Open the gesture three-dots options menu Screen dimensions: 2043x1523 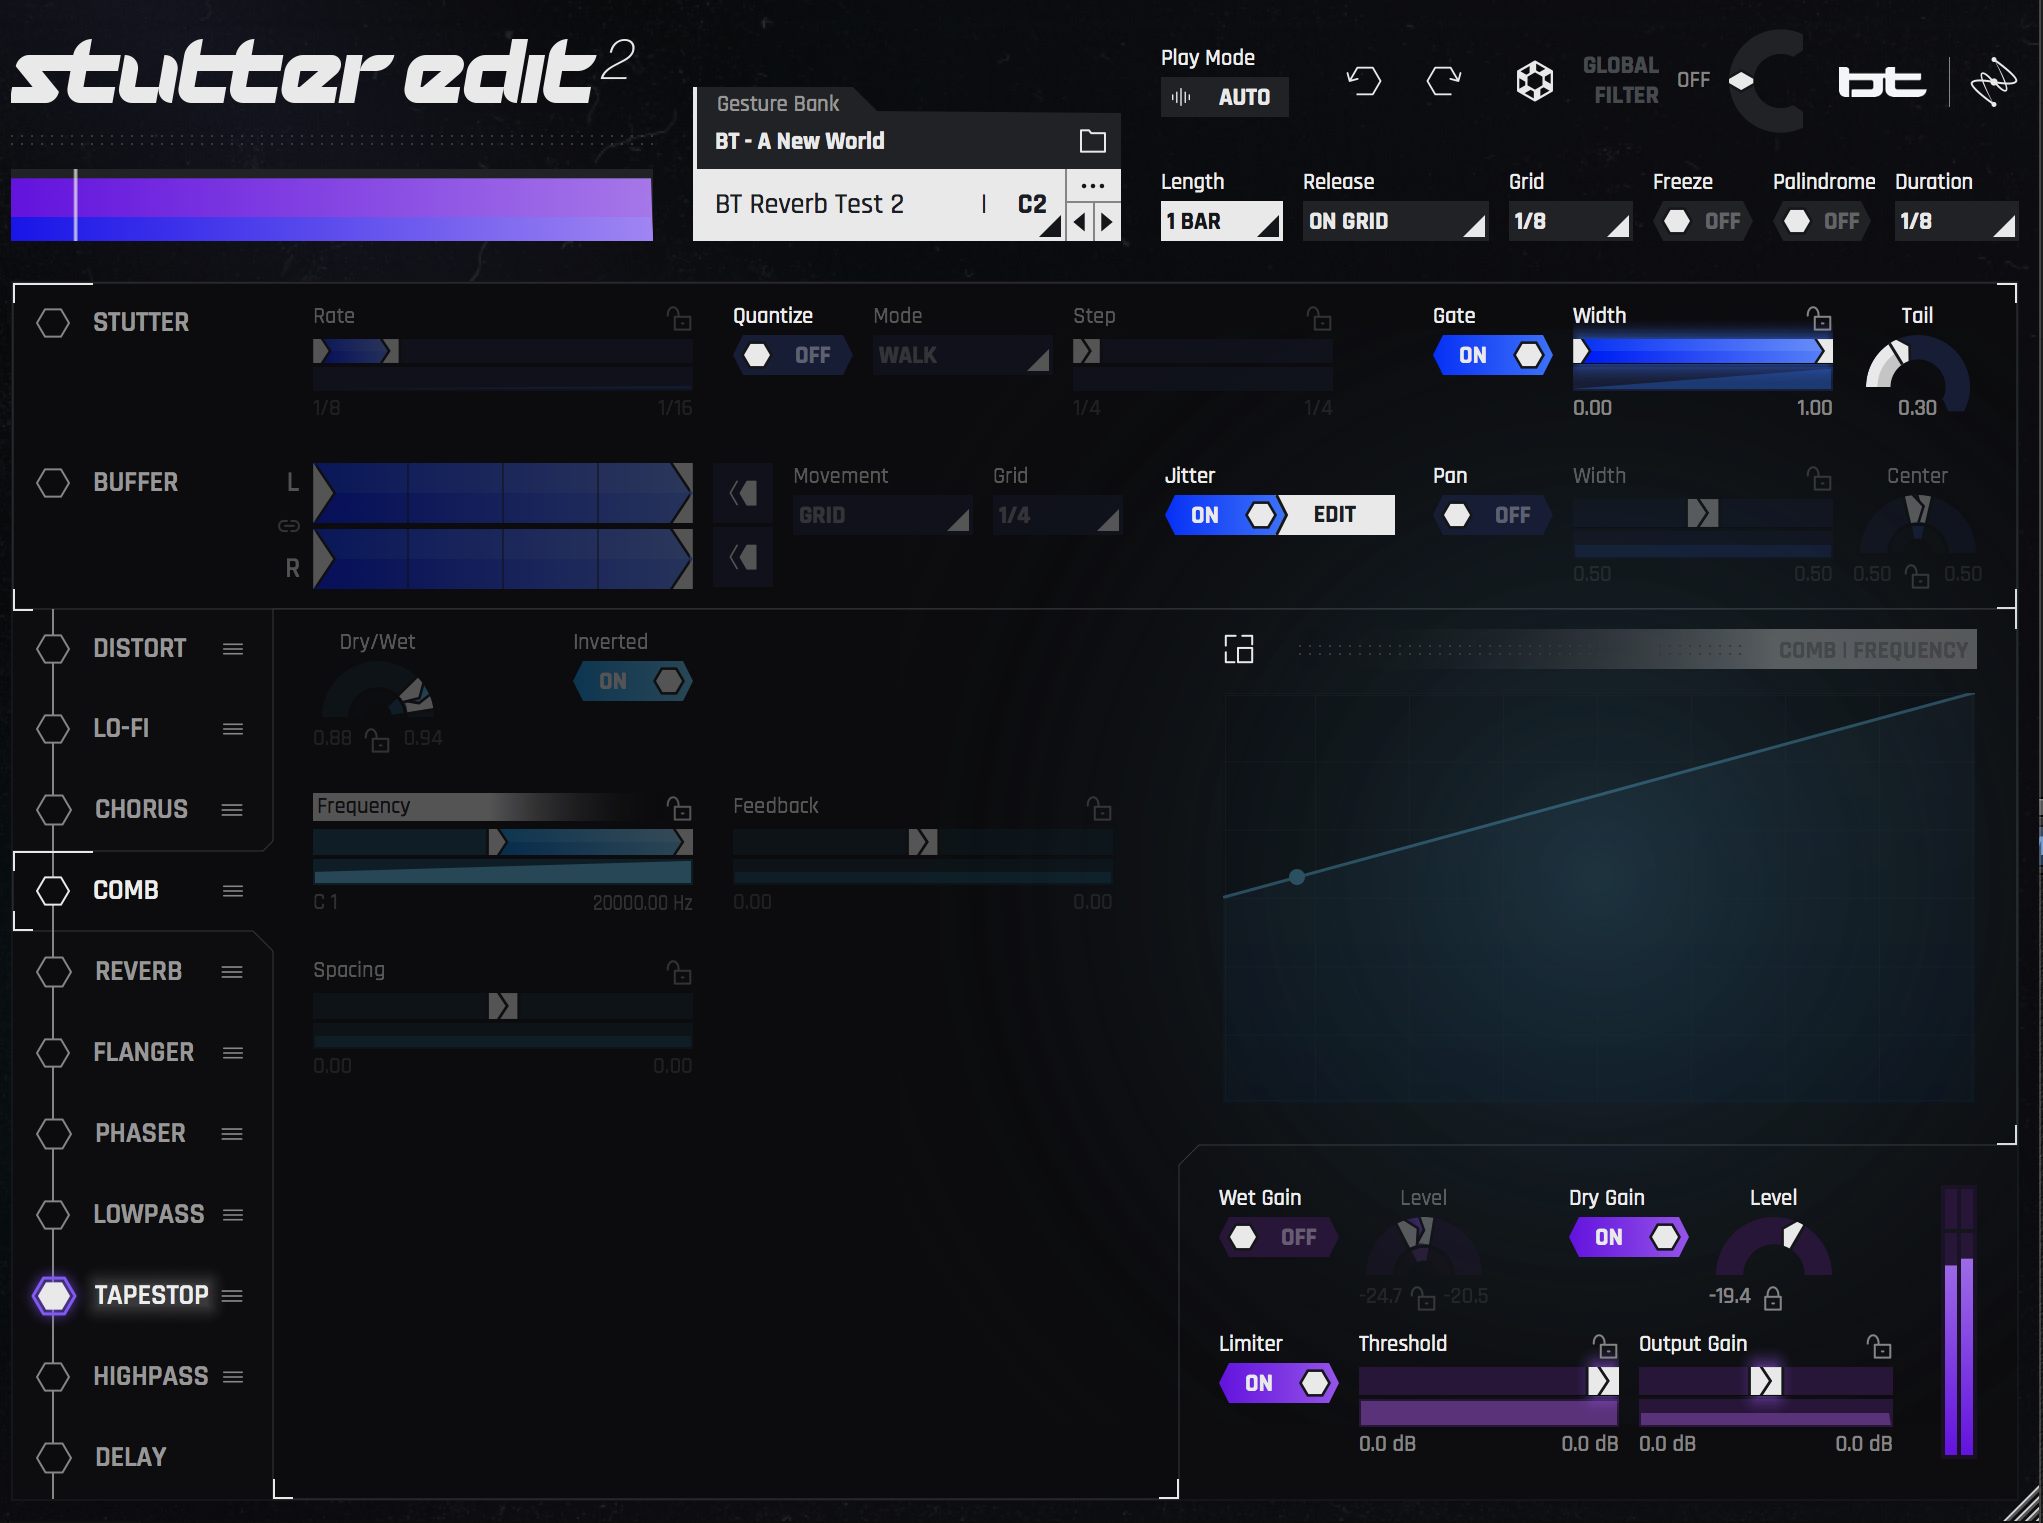(x=1092, y=186)
